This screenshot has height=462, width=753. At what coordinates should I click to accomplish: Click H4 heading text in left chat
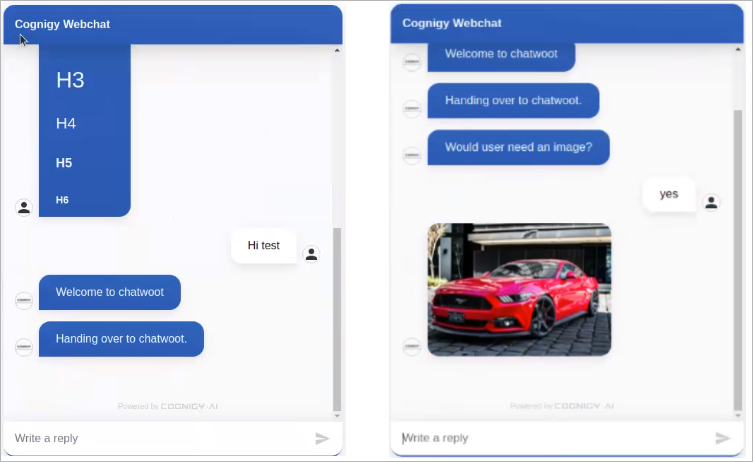(66, 123)
